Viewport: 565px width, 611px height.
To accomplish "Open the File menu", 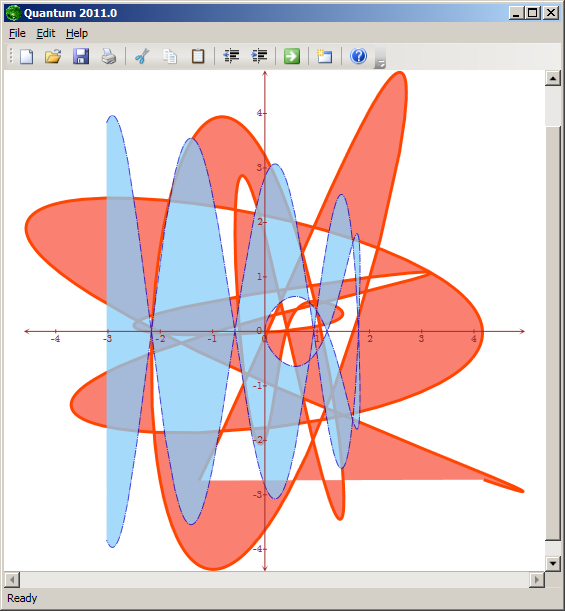I will coord(17,34).
